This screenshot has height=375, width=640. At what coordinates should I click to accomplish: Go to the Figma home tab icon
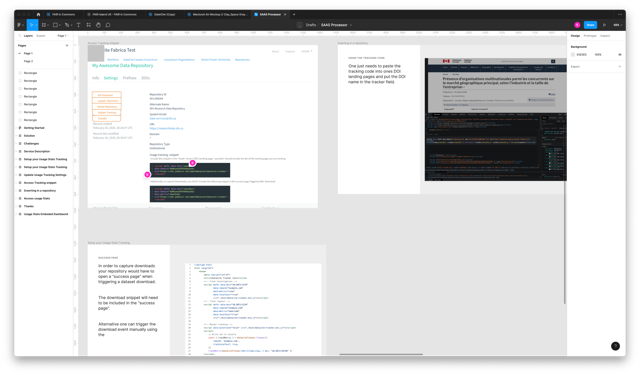(38, 14)
